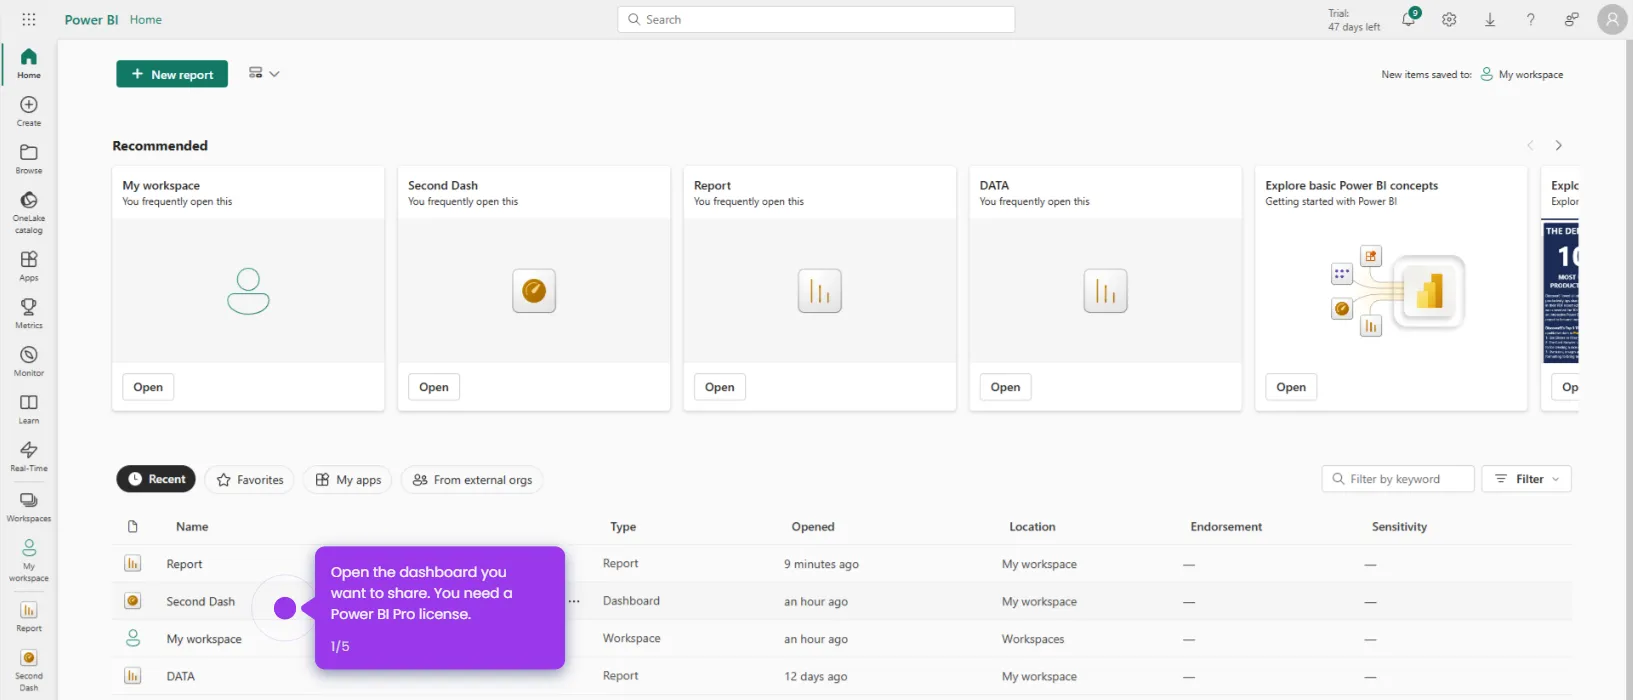Show previous recommended items

[1530, 145]
